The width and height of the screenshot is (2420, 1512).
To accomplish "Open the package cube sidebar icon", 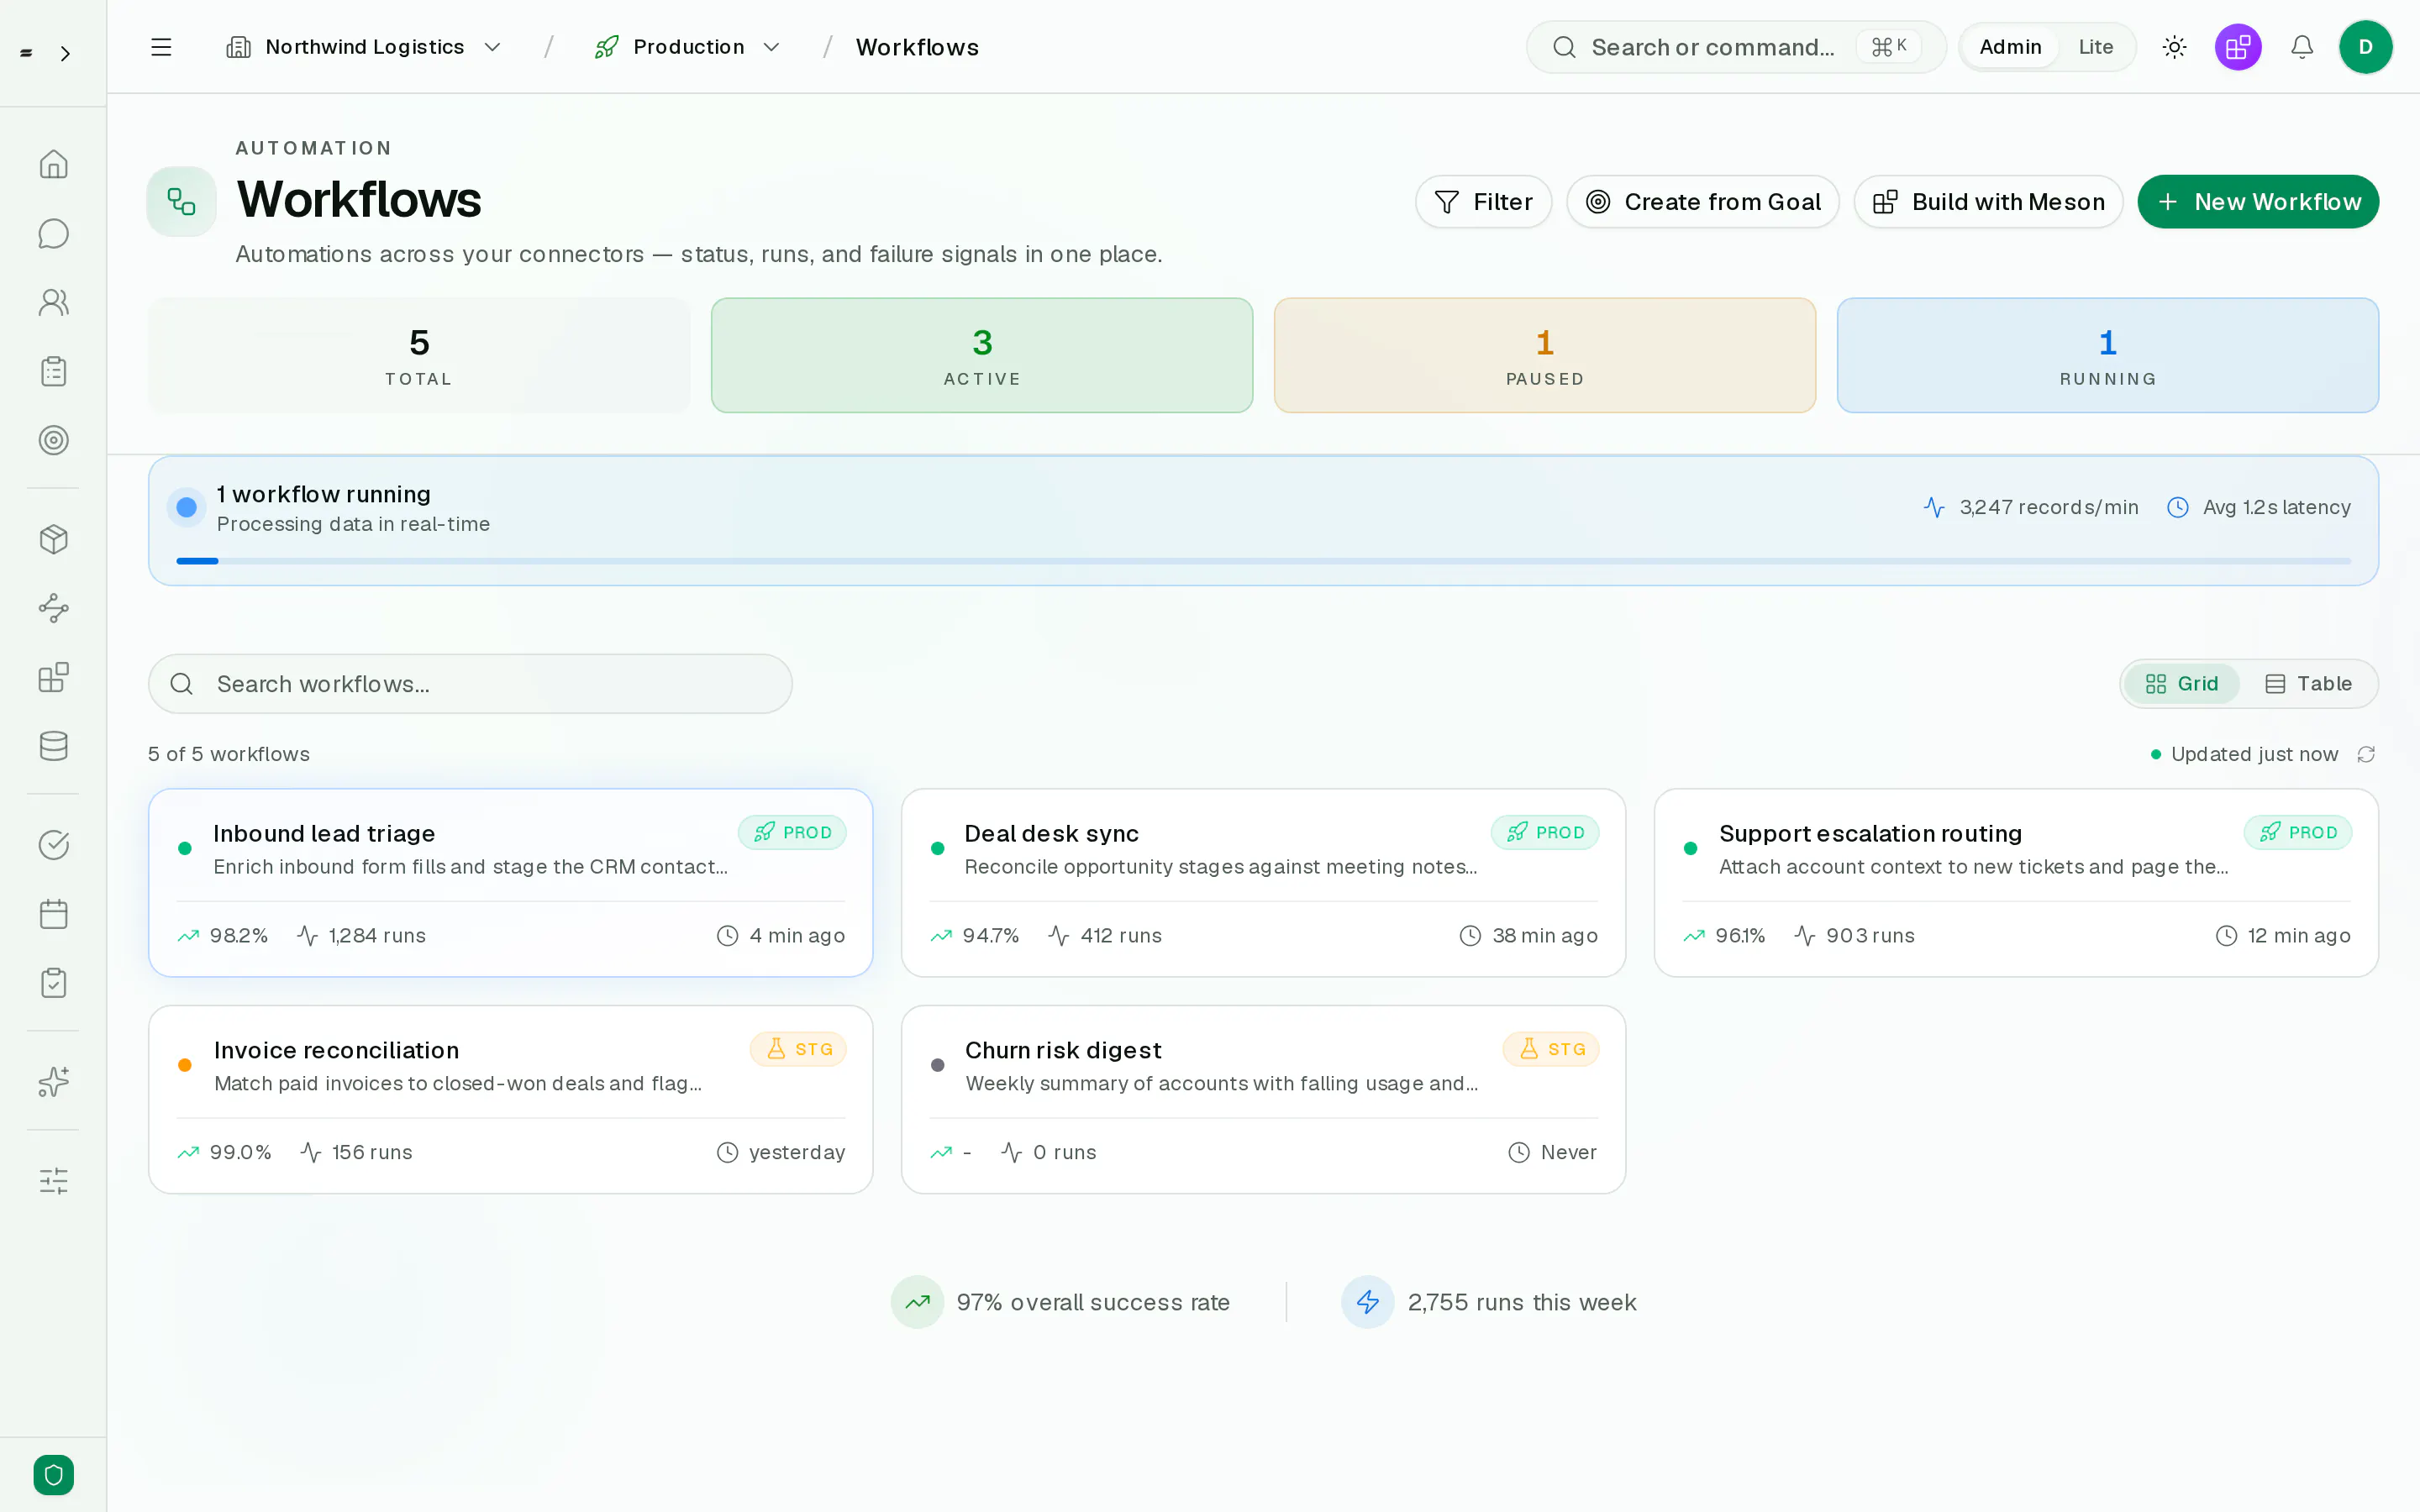I will coord(53,539).
